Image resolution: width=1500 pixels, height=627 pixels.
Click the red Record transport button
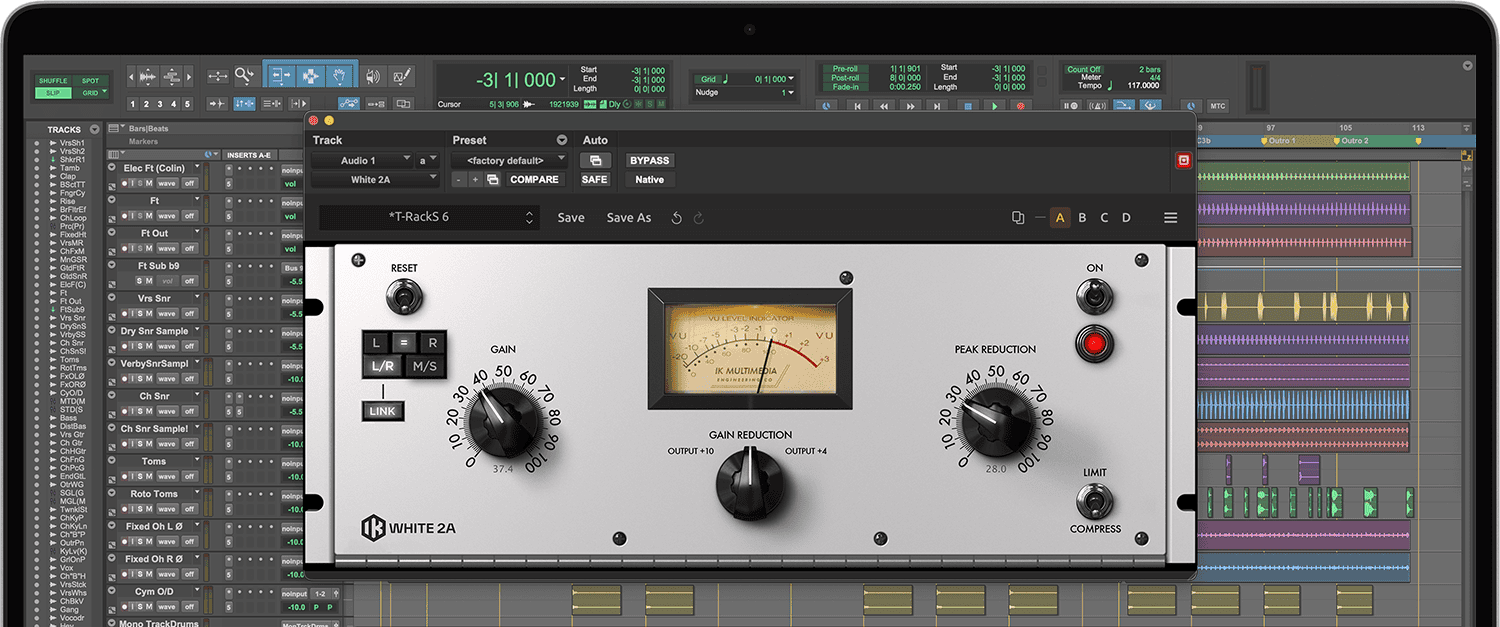point(1021,106)
